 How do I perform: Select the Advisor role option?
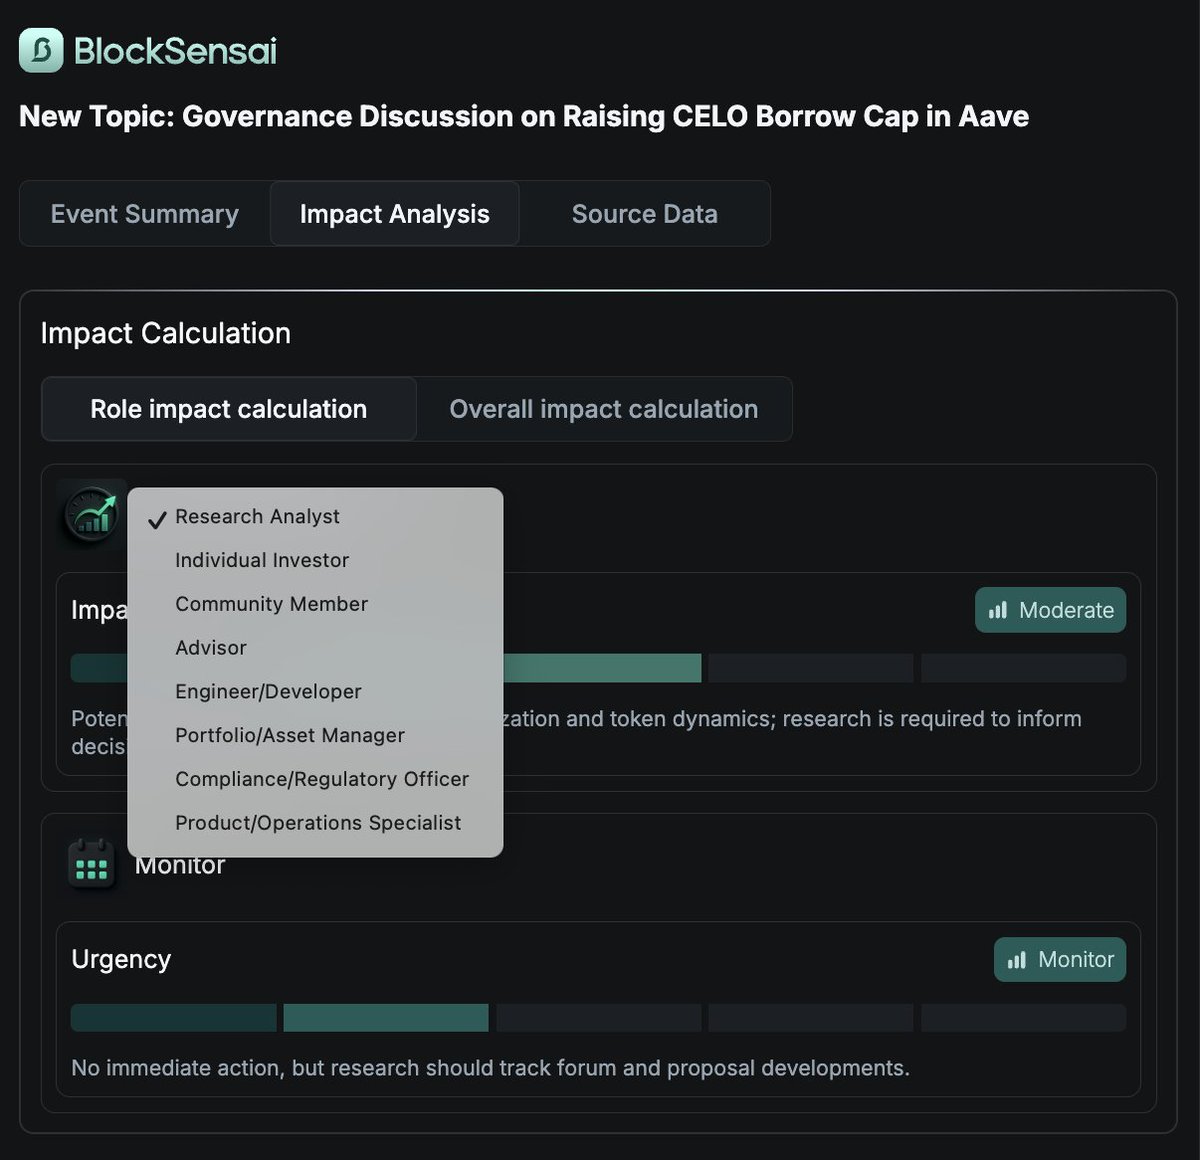[315, 648]
